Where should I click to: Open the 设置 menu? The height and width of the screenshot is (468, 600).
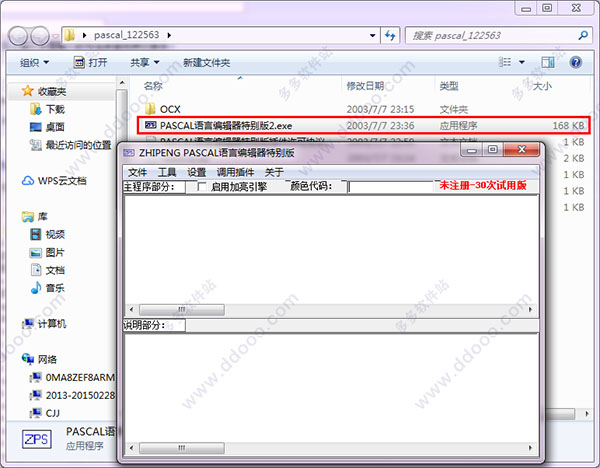pos(197,172)
